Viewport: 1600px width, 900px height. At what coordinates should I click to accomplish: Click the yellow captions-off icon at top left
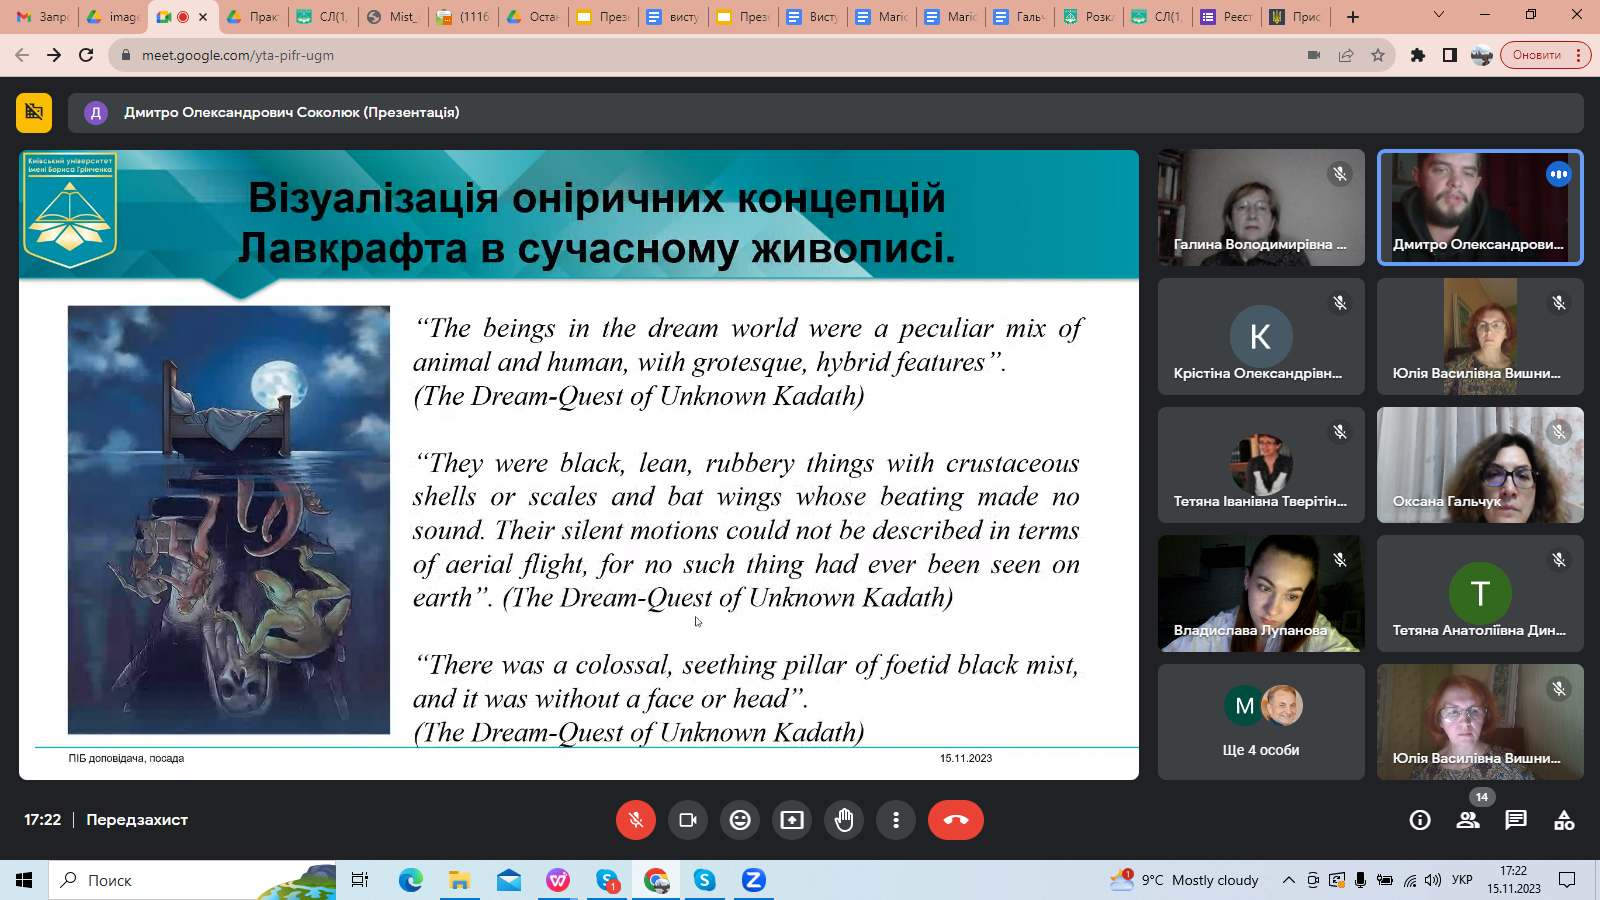[34, 112]
